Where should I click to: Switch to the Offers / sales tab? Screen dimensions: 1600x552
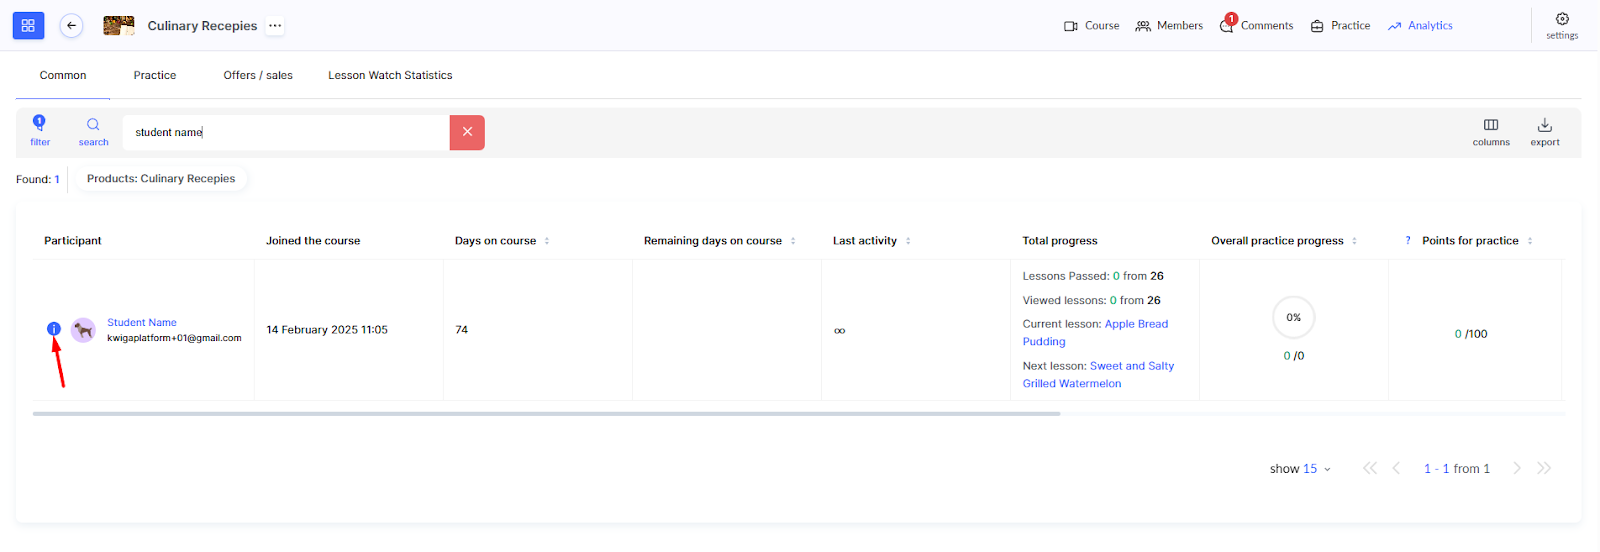pyautogui.click(x=258, y=76)
